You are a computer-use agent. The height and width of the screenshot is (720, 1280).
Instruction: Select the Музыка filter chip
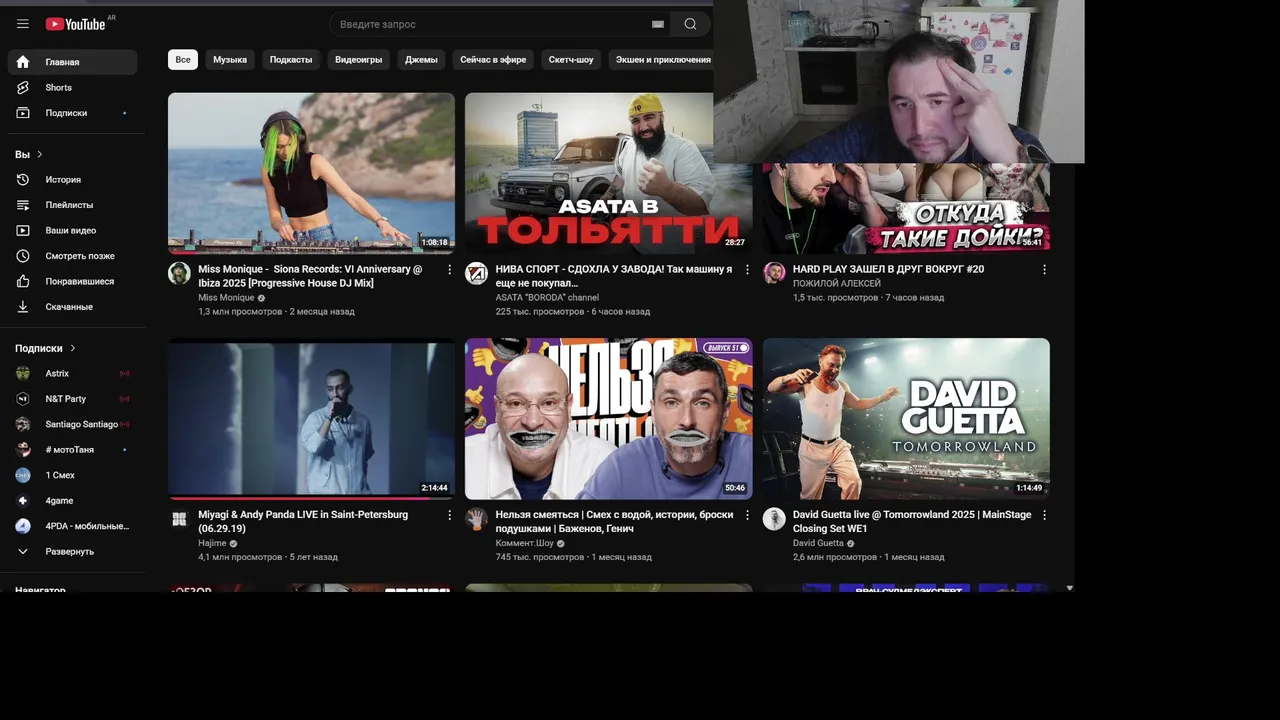point(230,60)
